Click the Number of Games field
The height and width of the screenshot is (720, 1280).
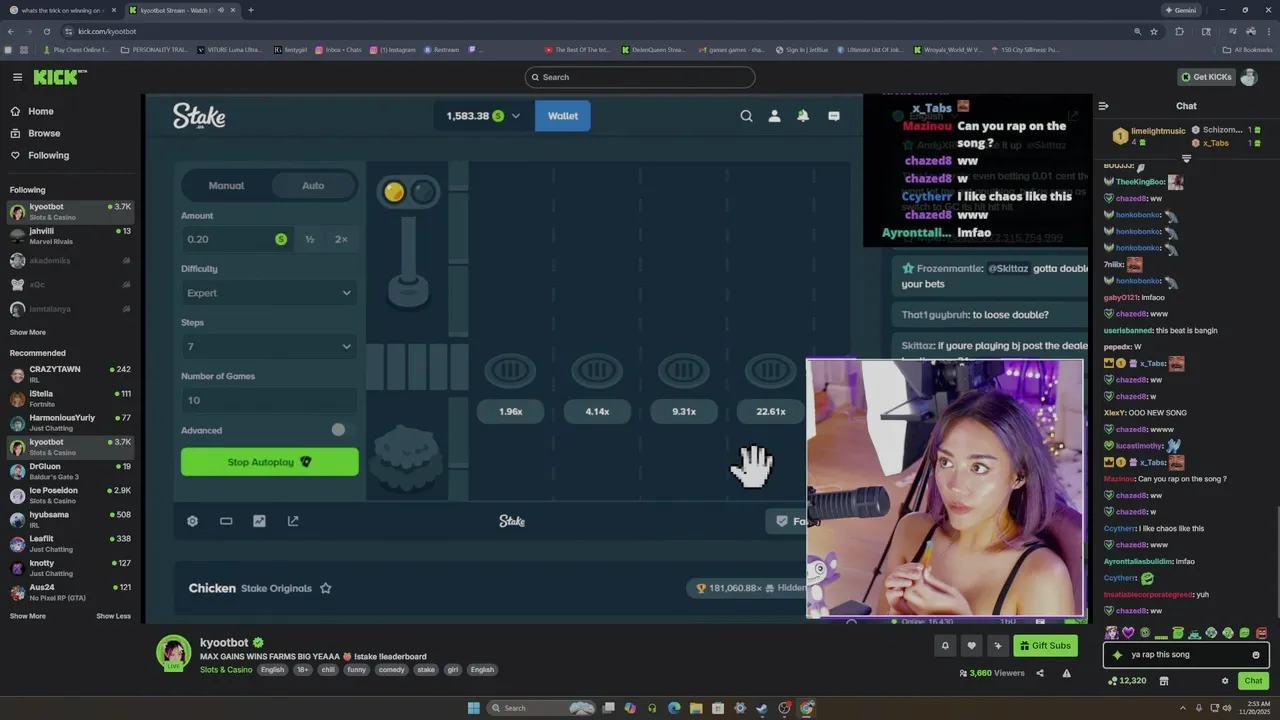(x=269, y=400)
